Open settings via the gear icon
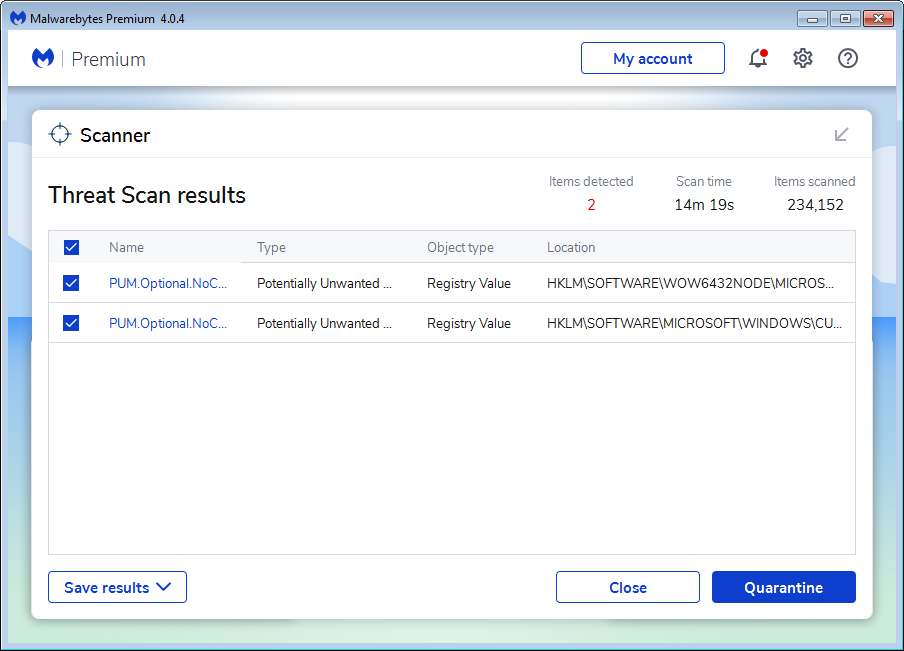904x651 pixels. (803, 59)
